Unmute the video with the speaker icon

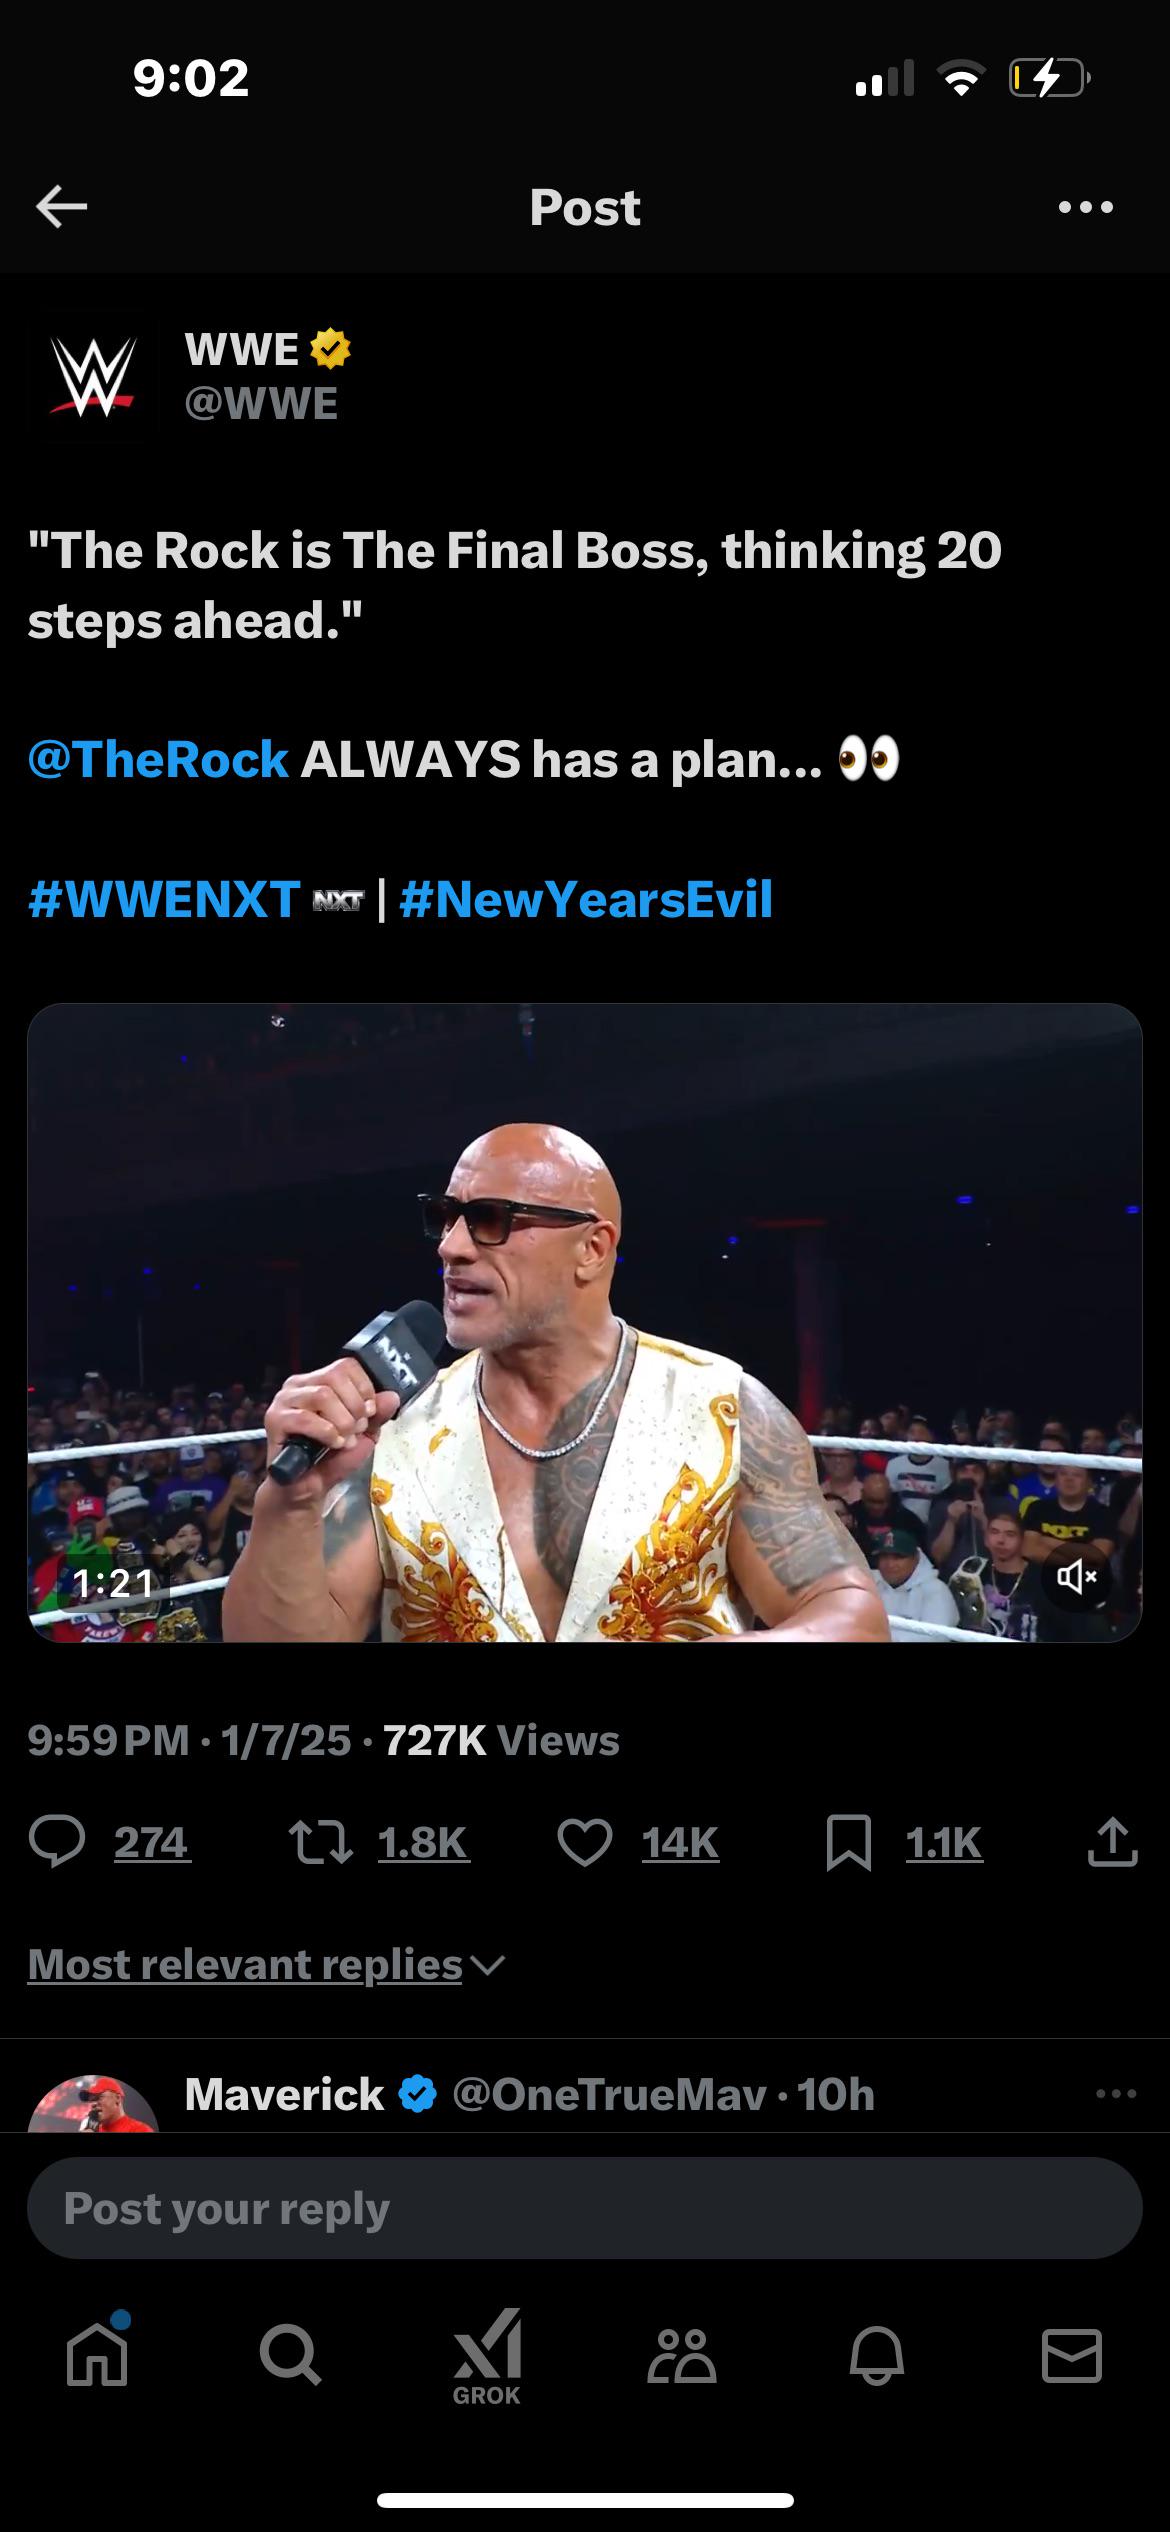pos(1076,1578)
